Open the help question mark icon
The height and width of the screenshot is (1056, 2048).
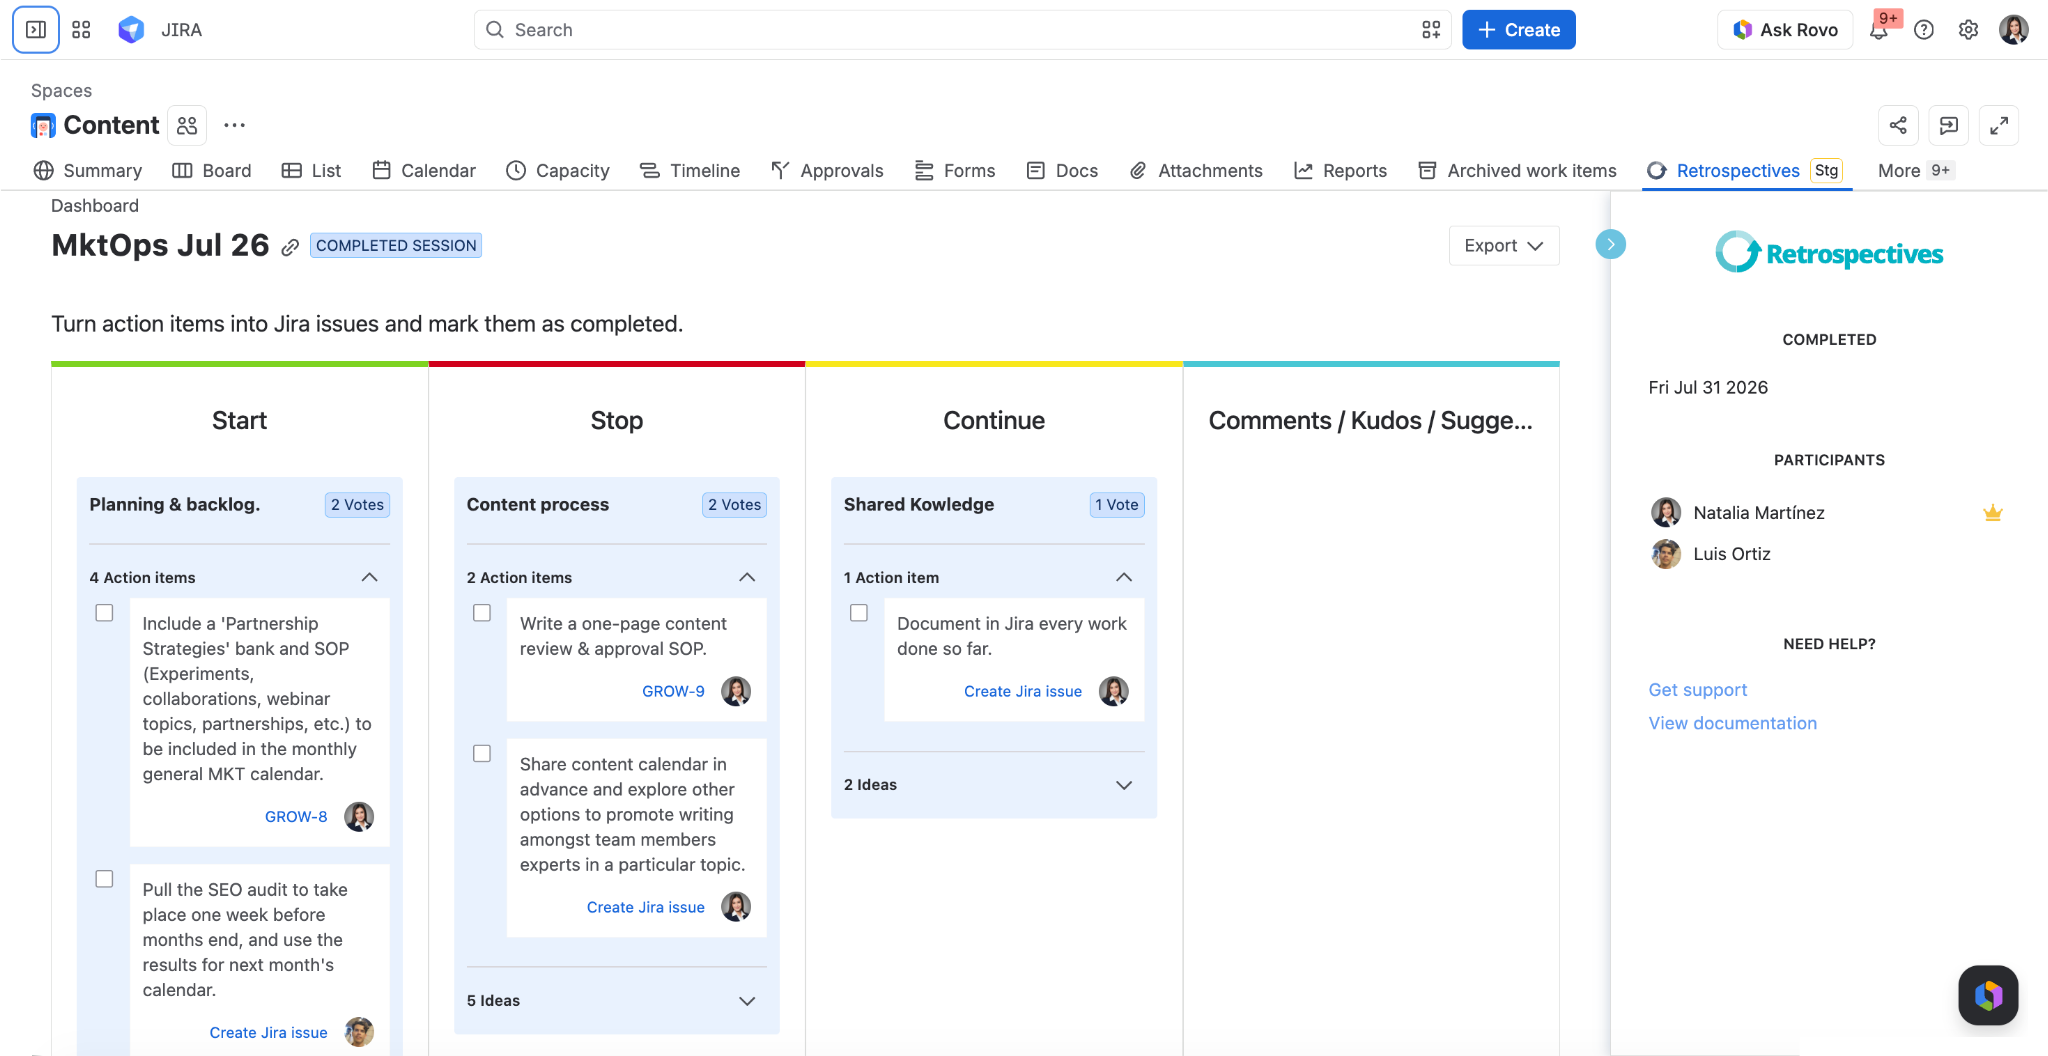[1924, 30]
